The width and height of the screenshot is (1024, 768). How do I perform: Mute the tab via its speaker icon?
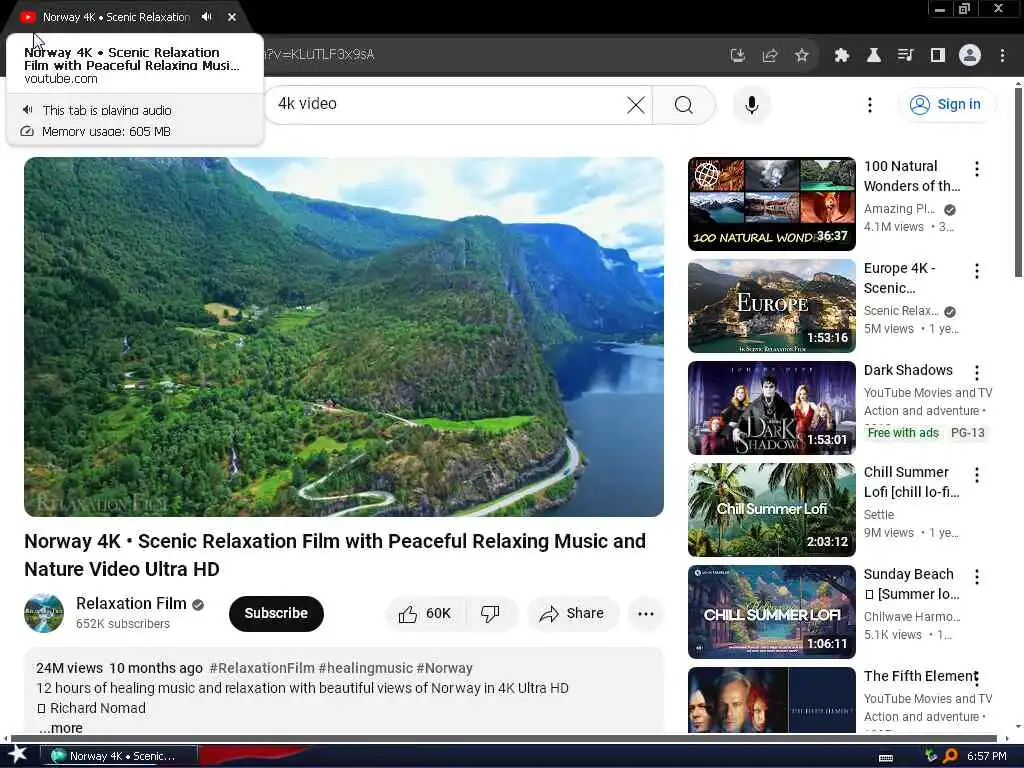[x=206, y=17]
